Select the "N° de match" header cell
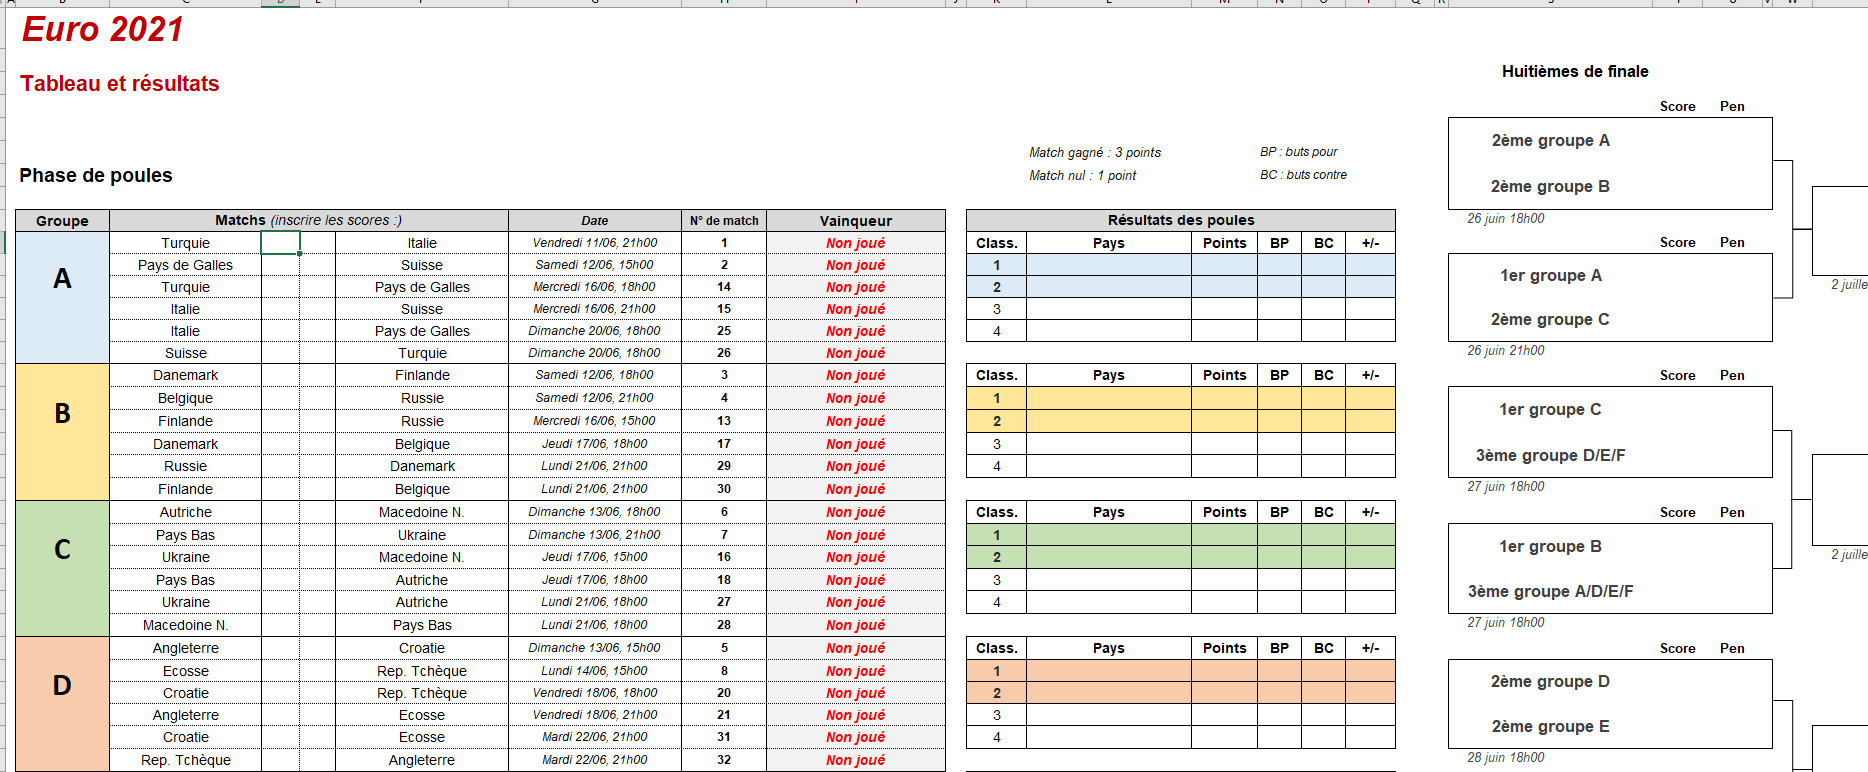The height and width of the screenshot is (772, 1868). click(x=724, y=221)
